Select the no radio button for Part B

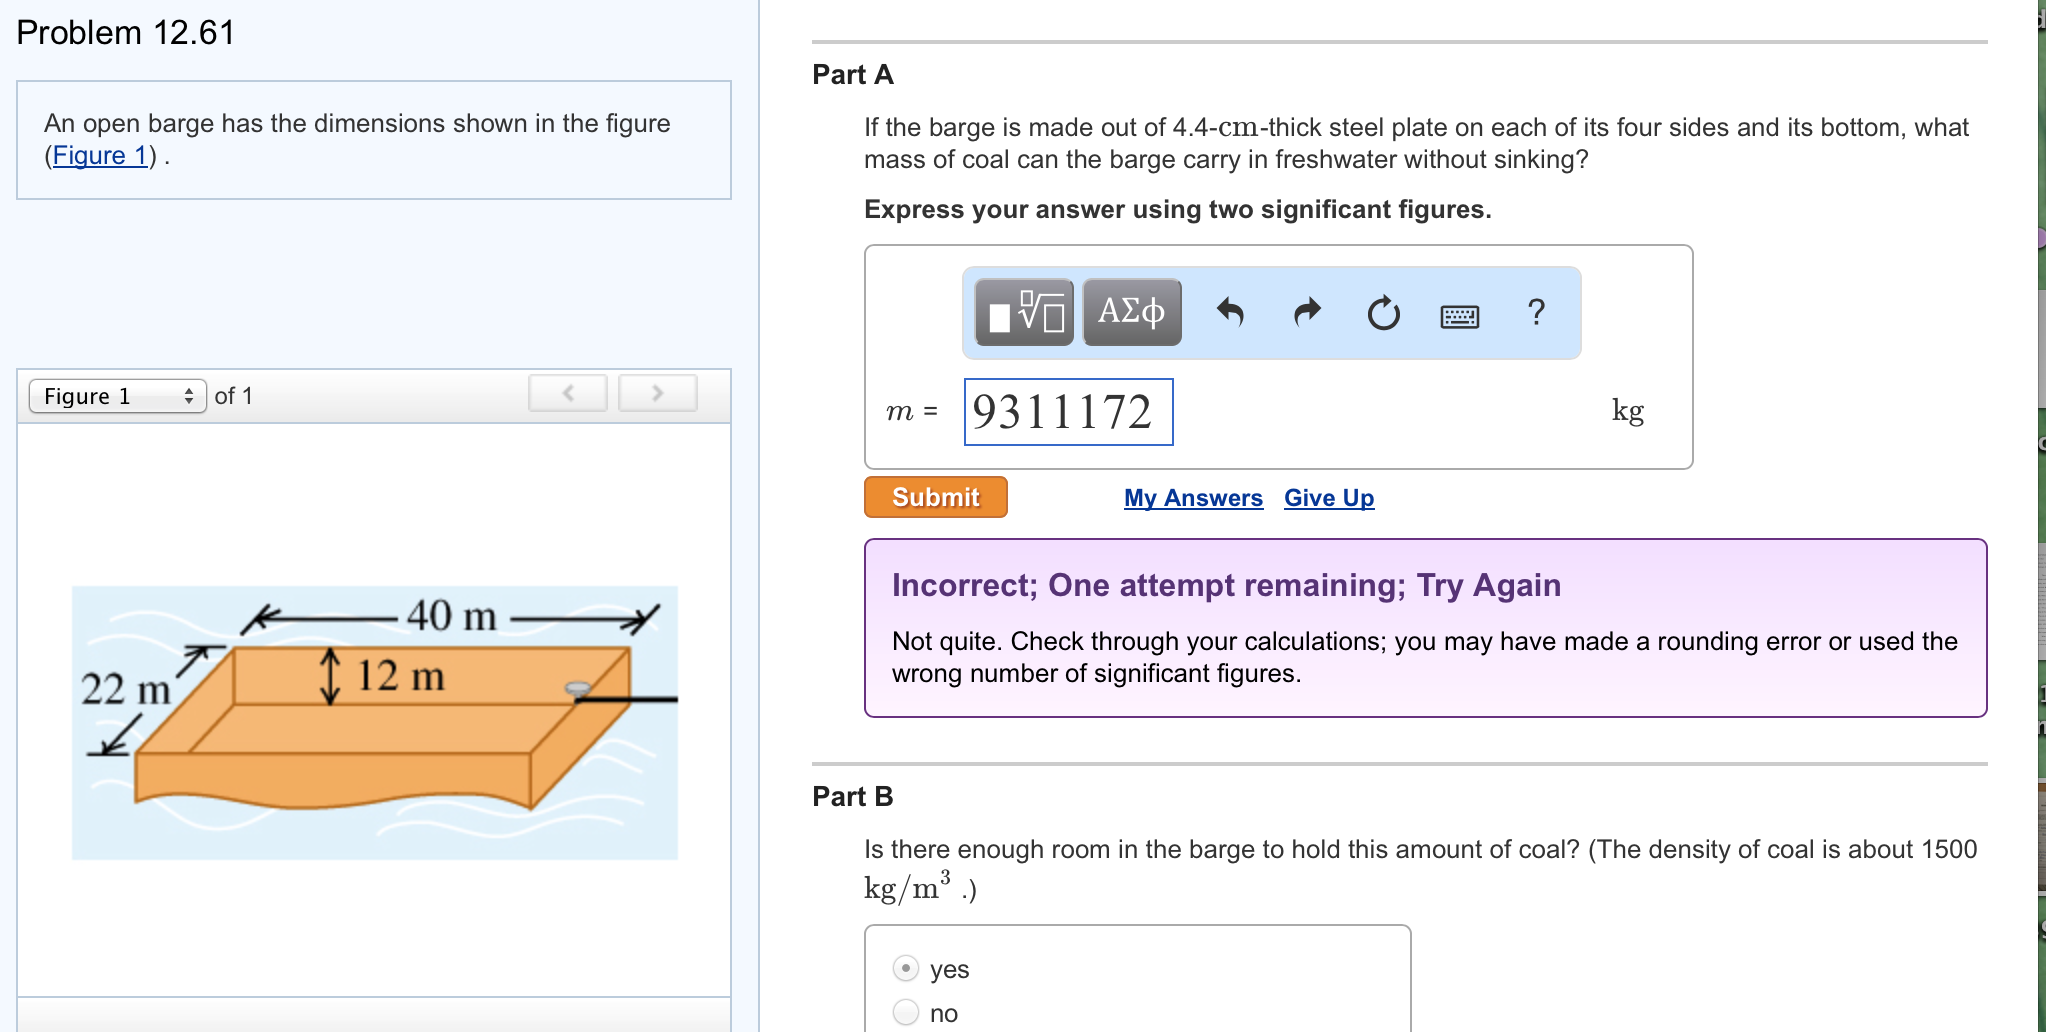(905, 1012)
